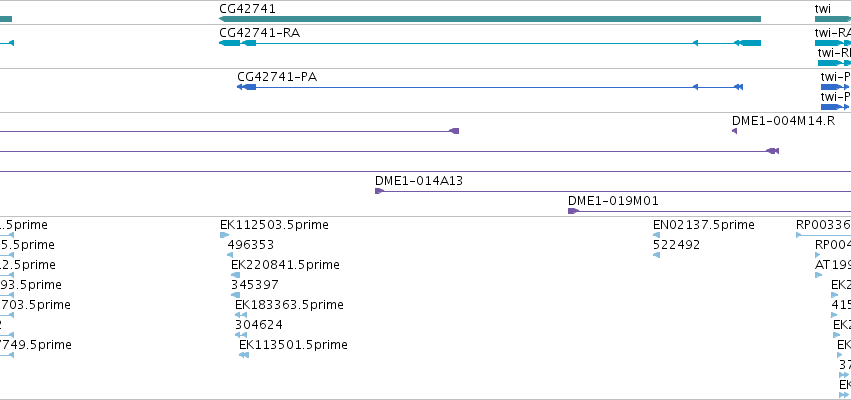The width and height of the screenshot is (851, 400).
Task: Select the DME1-019M01 clone start marker
Action: click(x=573, y=211)
